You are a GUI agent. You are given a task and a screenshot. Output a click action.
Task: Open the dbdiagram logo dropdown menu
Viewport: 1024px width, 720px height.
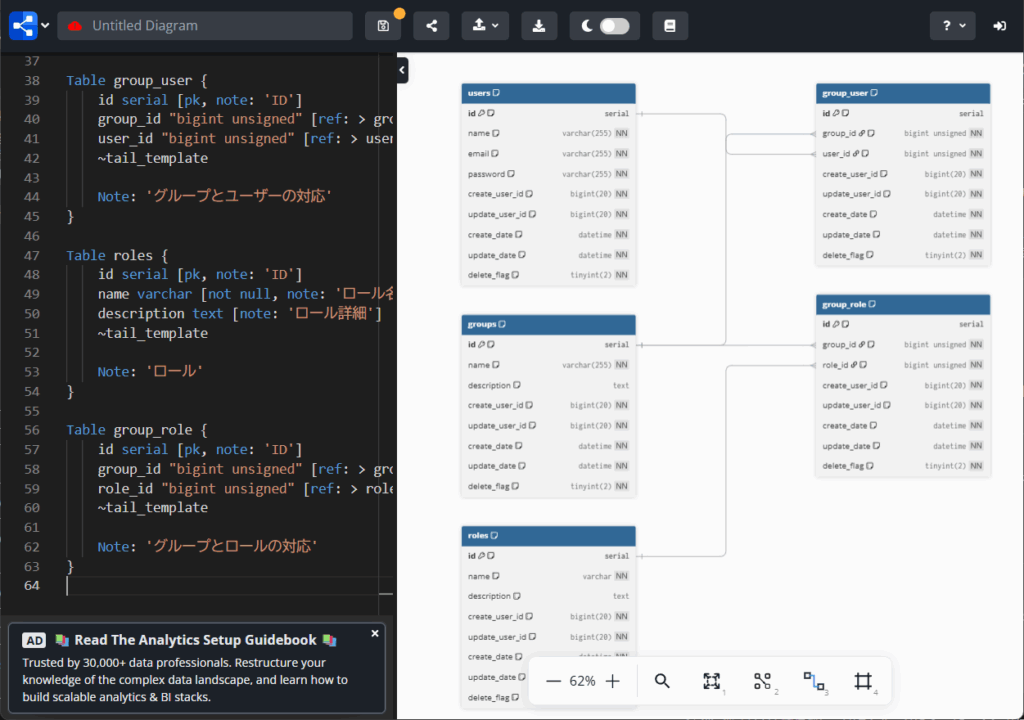click(29, 26)
